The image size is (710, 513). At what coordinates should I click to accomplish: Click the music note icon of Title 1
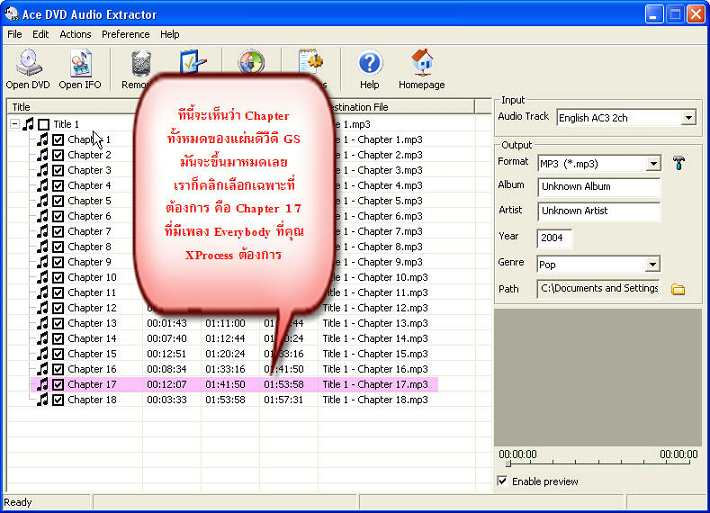pyautogui.click(x=29, y=124)
